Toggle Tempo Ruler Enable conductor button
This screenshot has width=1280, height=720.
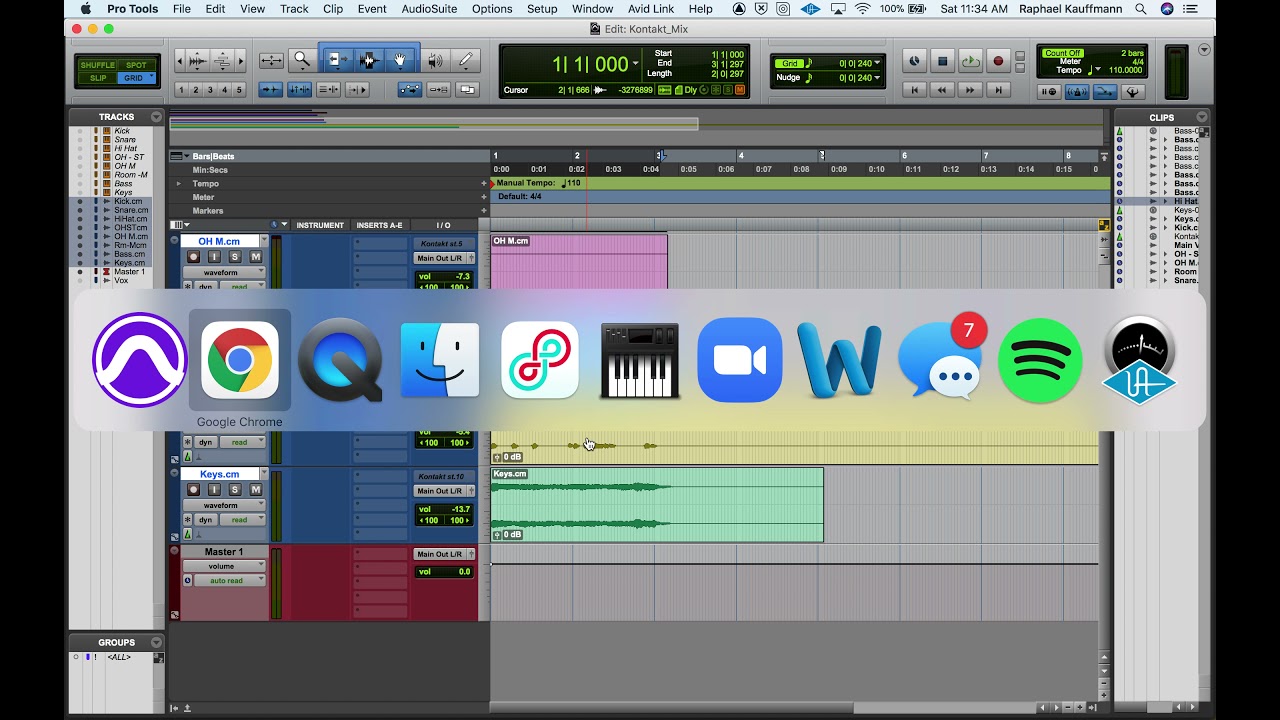tap(1105, 92)
